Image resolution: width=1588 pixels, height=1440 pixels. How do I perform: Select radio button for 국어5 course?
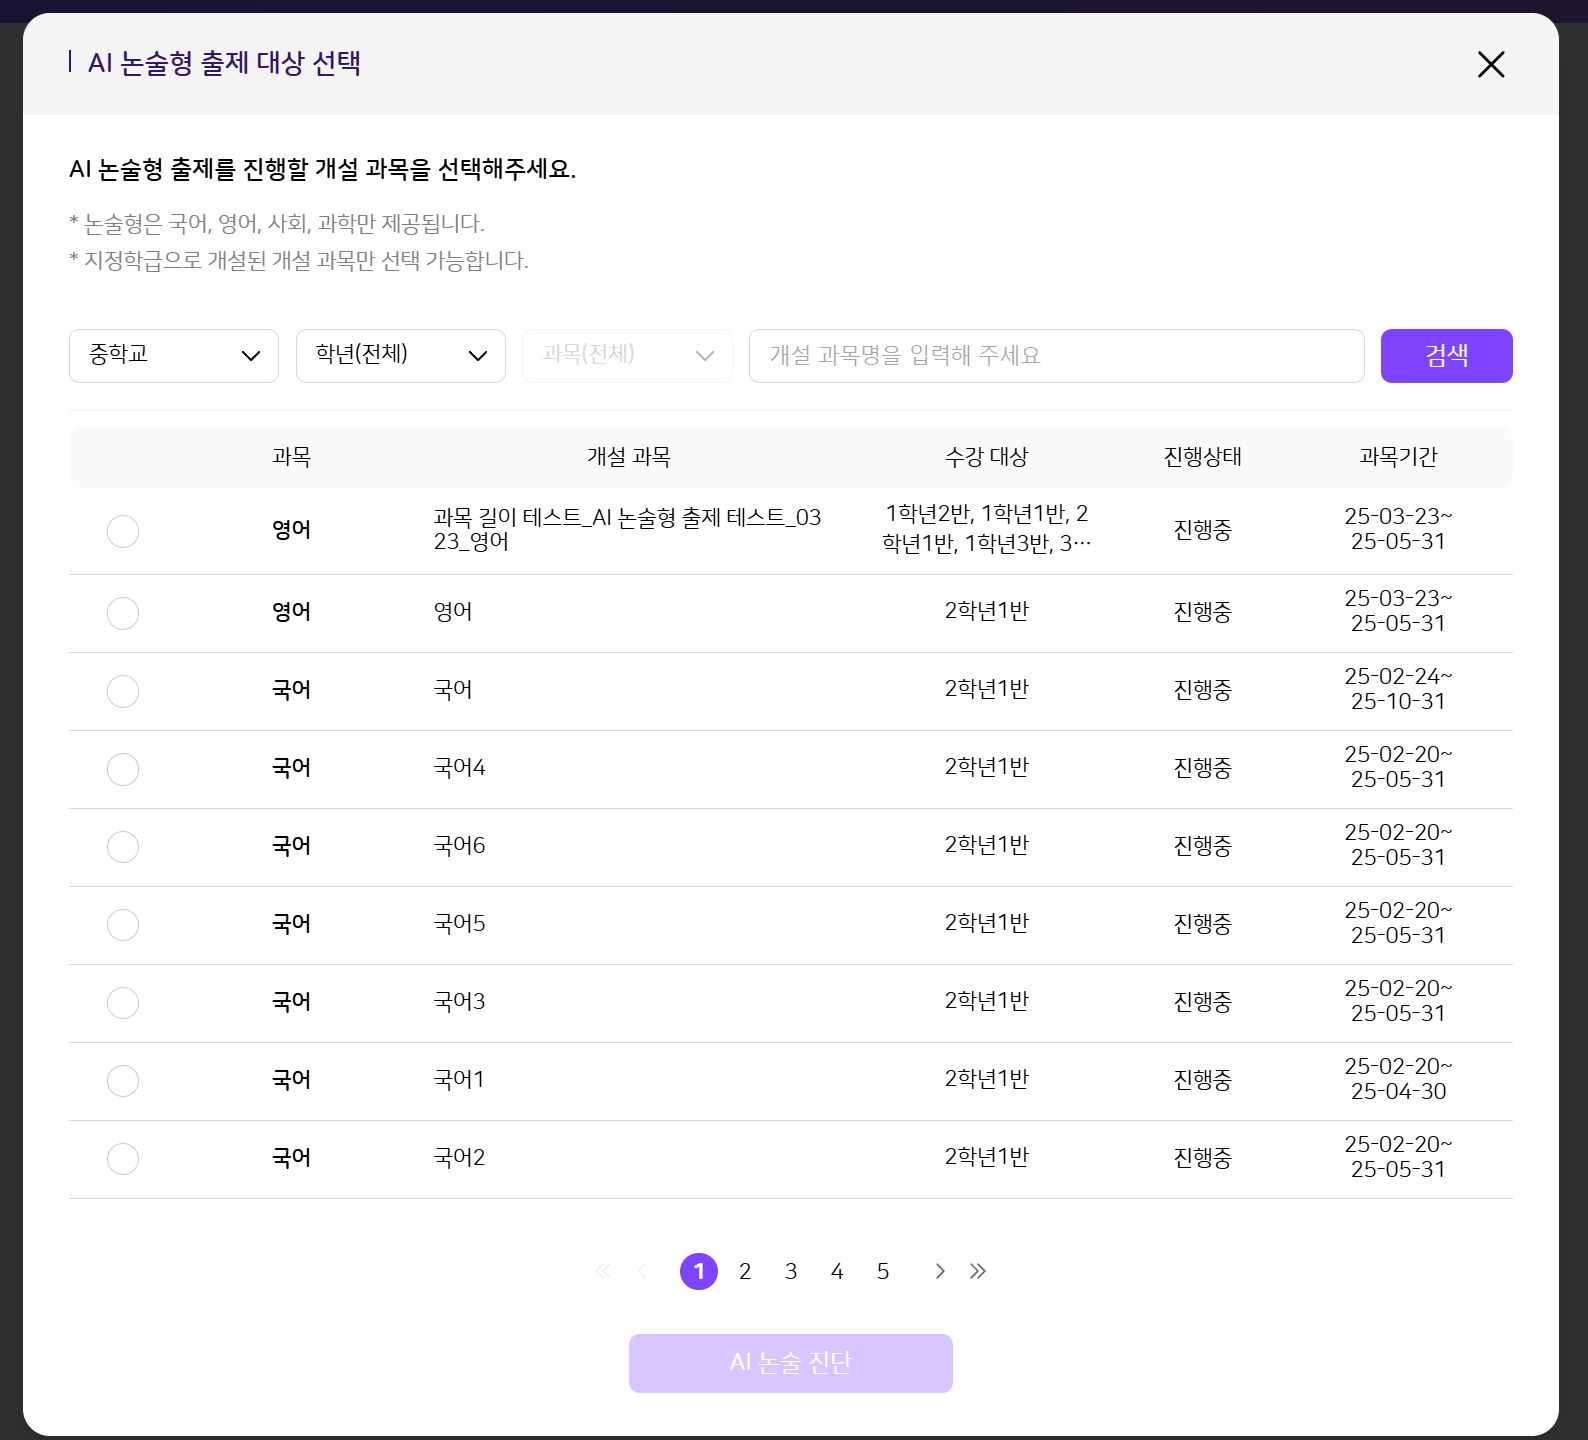(x=123, y=925)
